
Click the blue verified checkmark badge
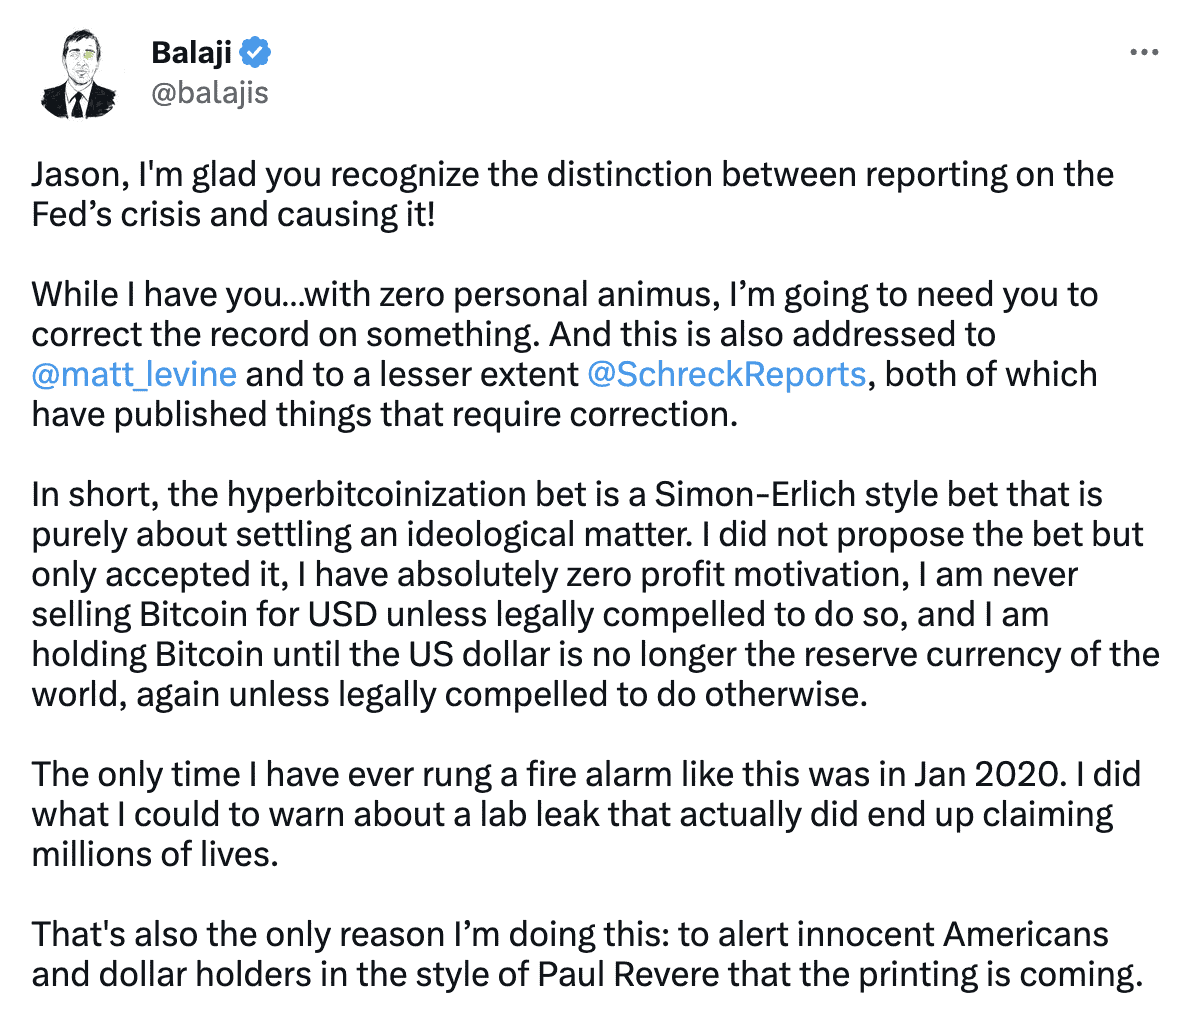pyautogui.click(x=255, y=52)
